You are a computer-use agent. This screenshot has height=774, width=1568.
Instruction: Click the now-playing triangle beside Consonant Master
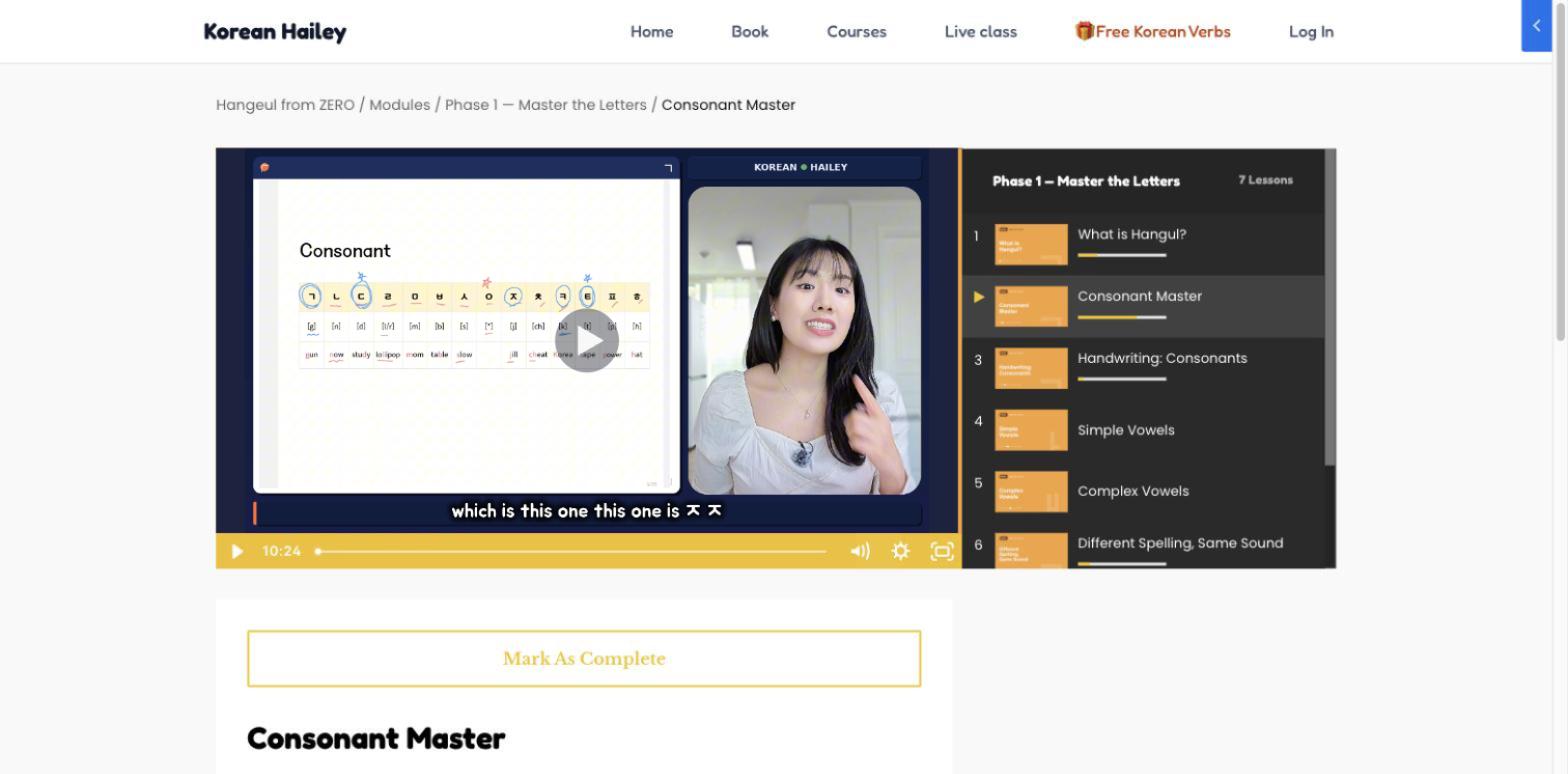[979, 297]
